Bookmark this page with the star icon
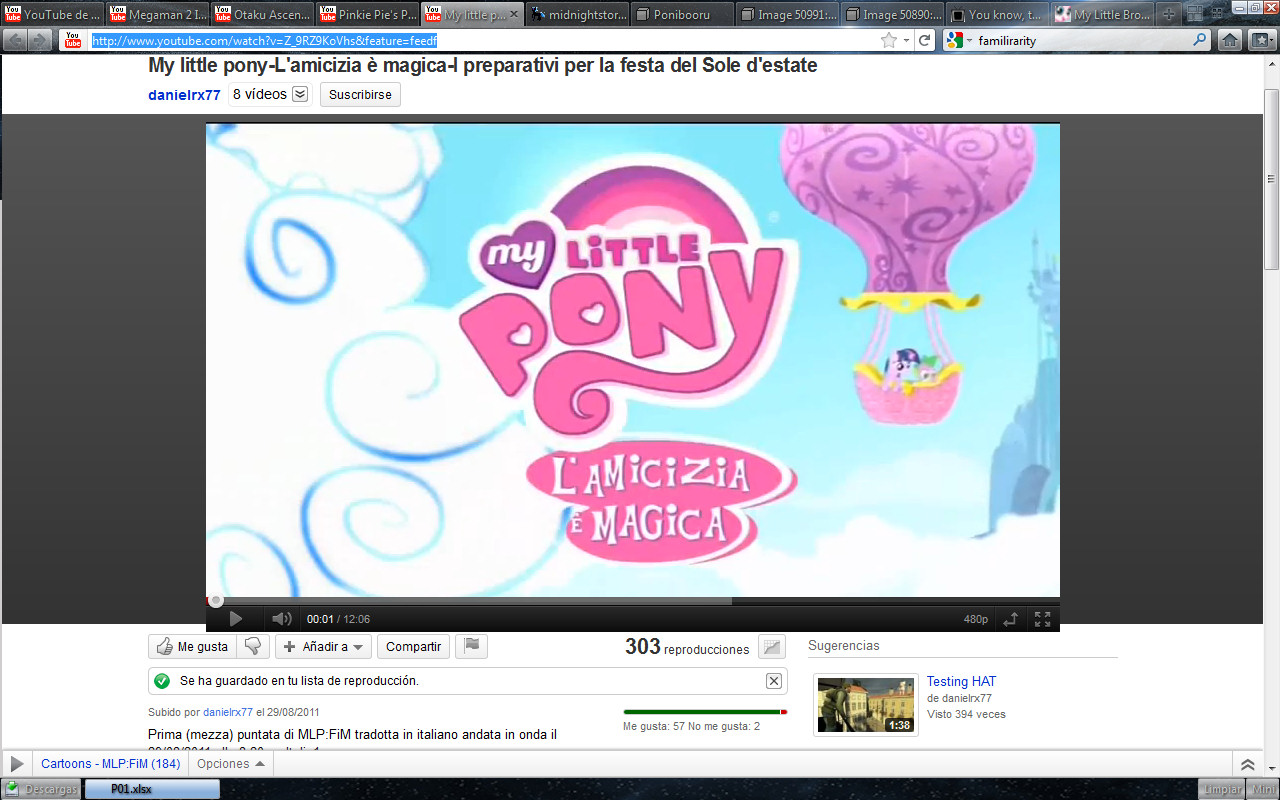Screen dimensions: 1280x800 [888, 40]
